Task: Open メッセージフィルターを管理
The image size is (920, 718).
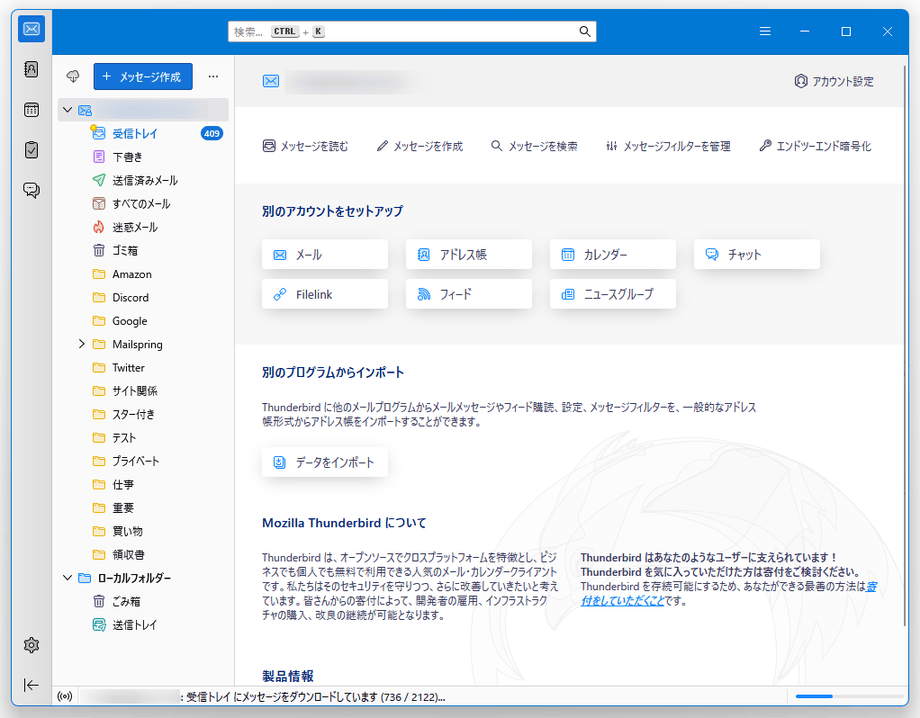Action: click(x=668, y=146)
